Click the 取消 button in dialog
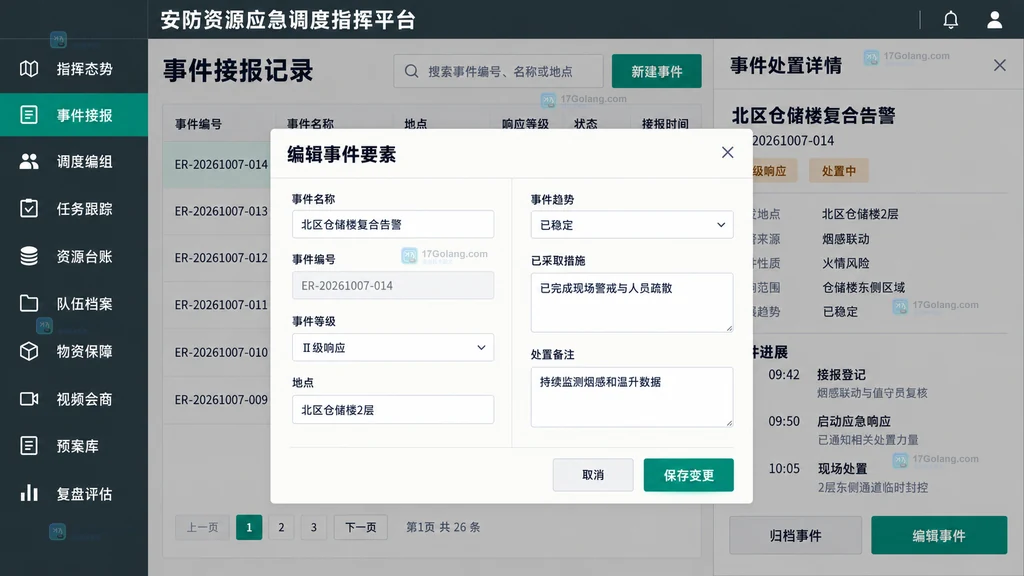 593,475
